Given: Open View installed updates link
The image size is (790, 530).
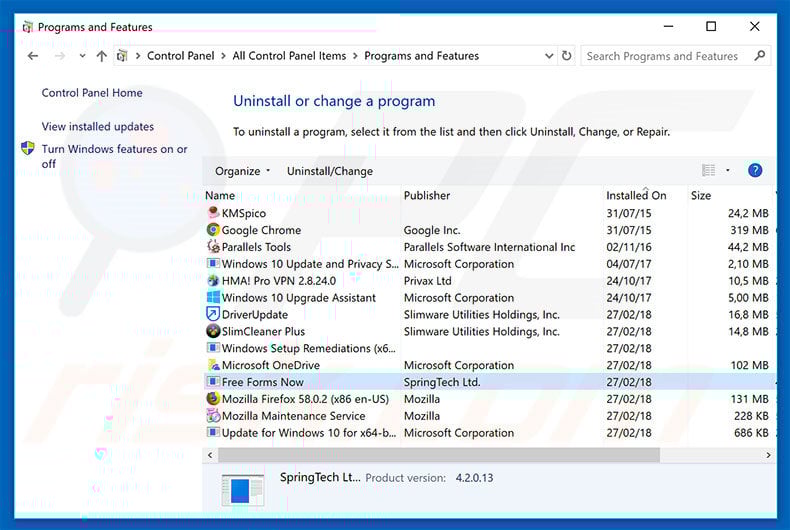Looking at the screenshot, I should pos(98,126).
